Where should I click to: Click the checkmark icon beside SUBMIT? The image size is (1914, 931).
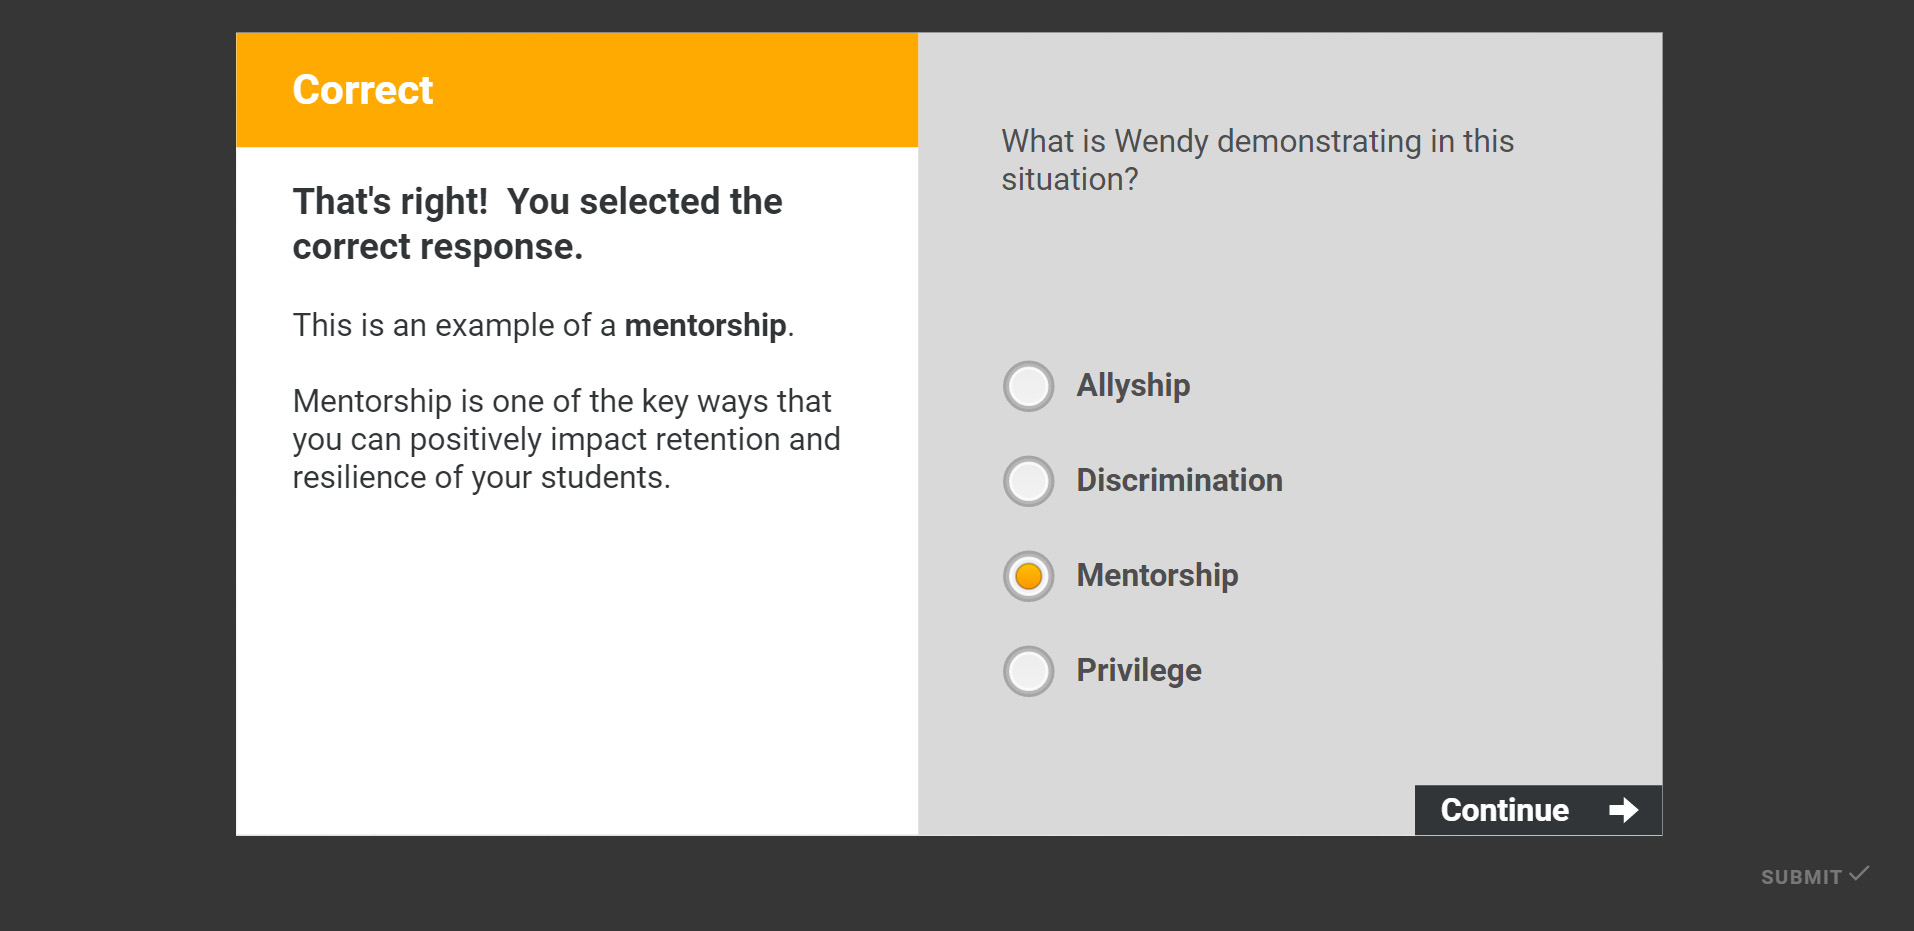pyautogui.click(x=1859, y=873)
